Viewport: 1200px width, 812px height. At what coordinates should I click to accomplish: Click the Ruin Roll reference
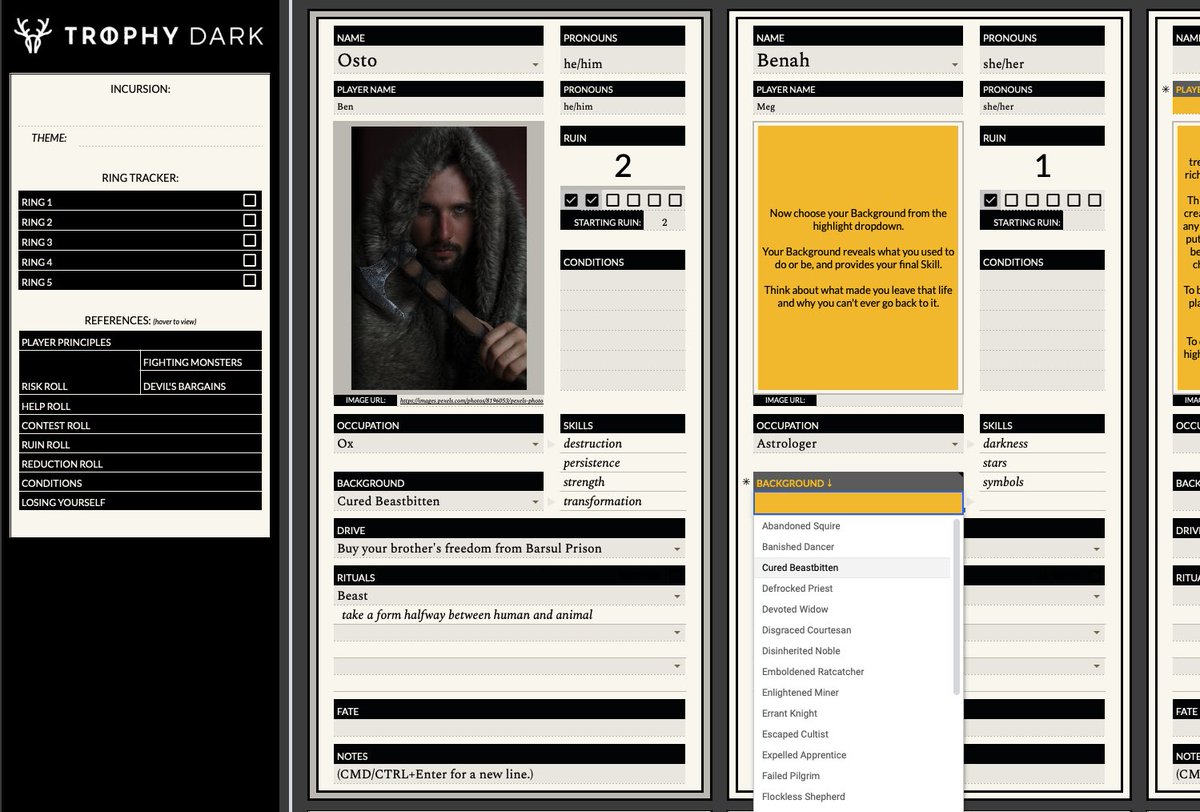[x=140, y=444]
